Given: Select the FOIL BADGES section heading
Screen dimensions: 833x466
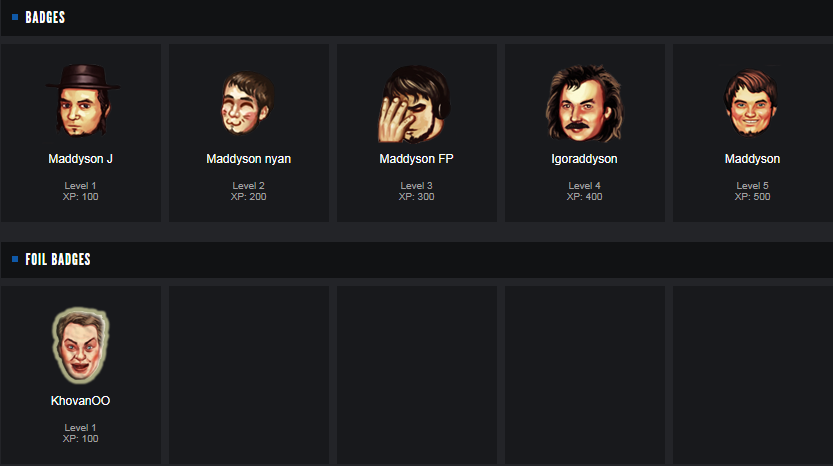Looking at the screenshot, I should 58,259.
